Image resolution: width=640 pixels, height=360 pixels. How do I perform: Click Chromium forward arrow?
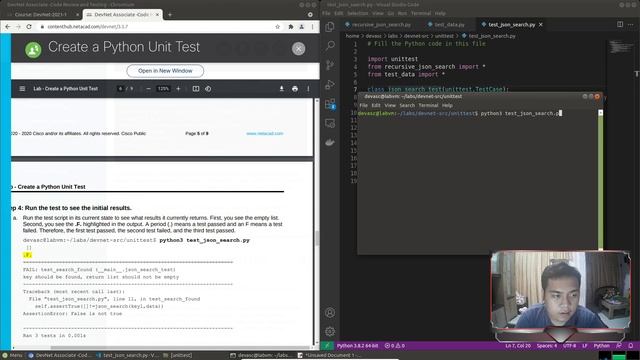[18, 27]
